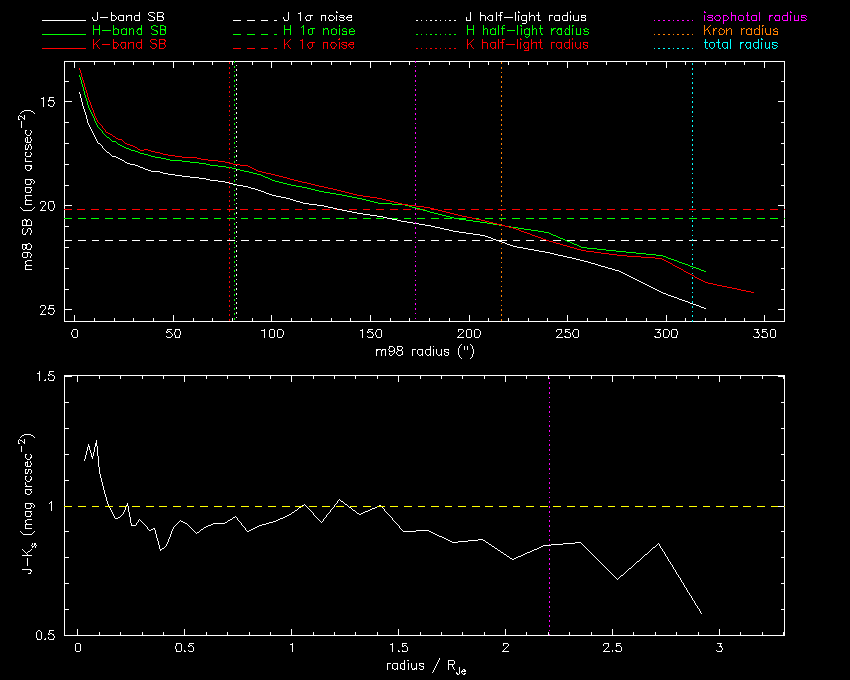The height and width of the screenshot is (680, 850).
Task: Pick the K half-light radius legend label
Action: [527, 46]
